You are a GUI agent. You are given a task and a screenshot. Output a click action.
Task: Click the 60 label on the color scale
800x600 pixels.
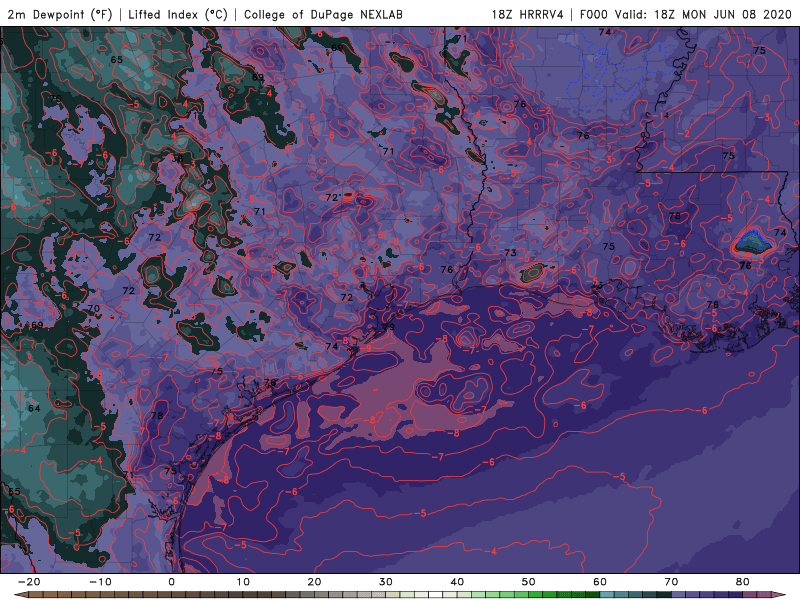pyautogui.click(x=600, y=582)
